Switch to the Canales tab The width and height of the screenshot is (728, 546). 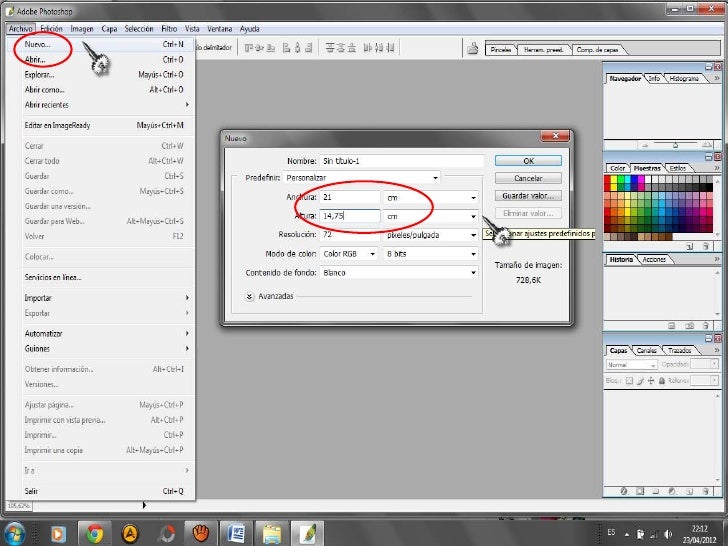point(646,351)
